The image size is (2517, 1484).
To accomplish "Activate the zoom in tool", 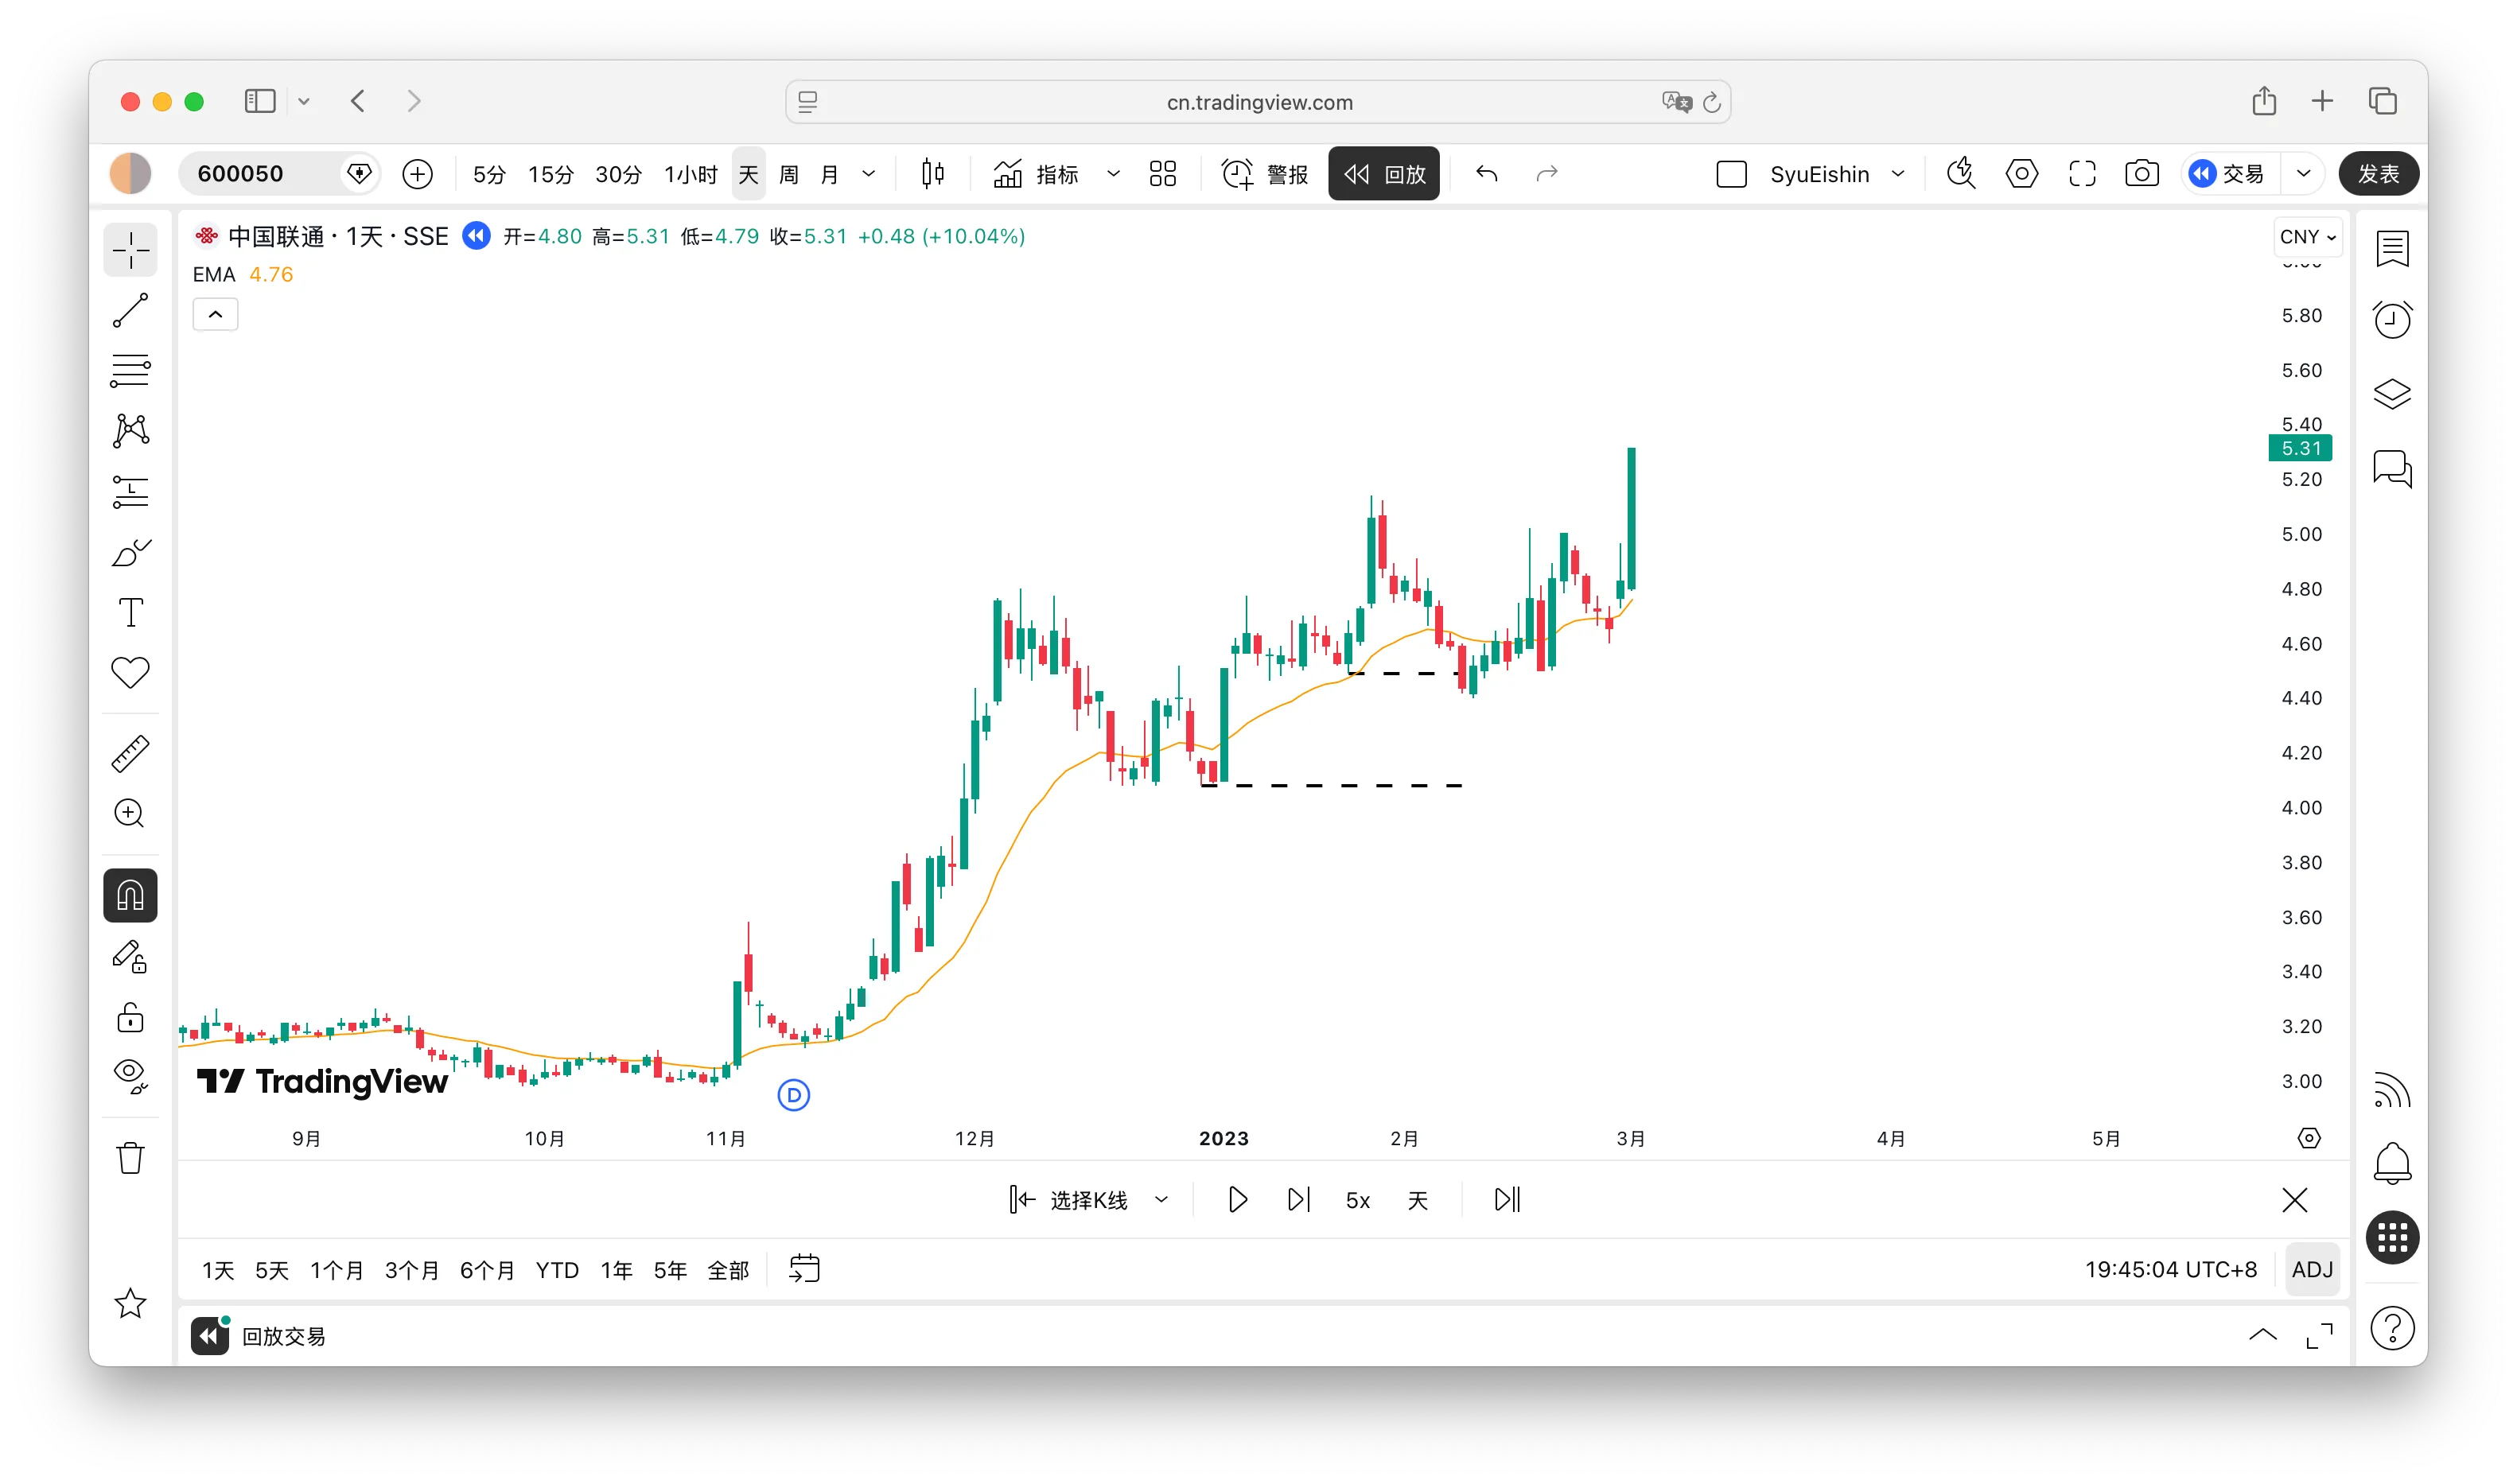I will (x=130, y=813).
